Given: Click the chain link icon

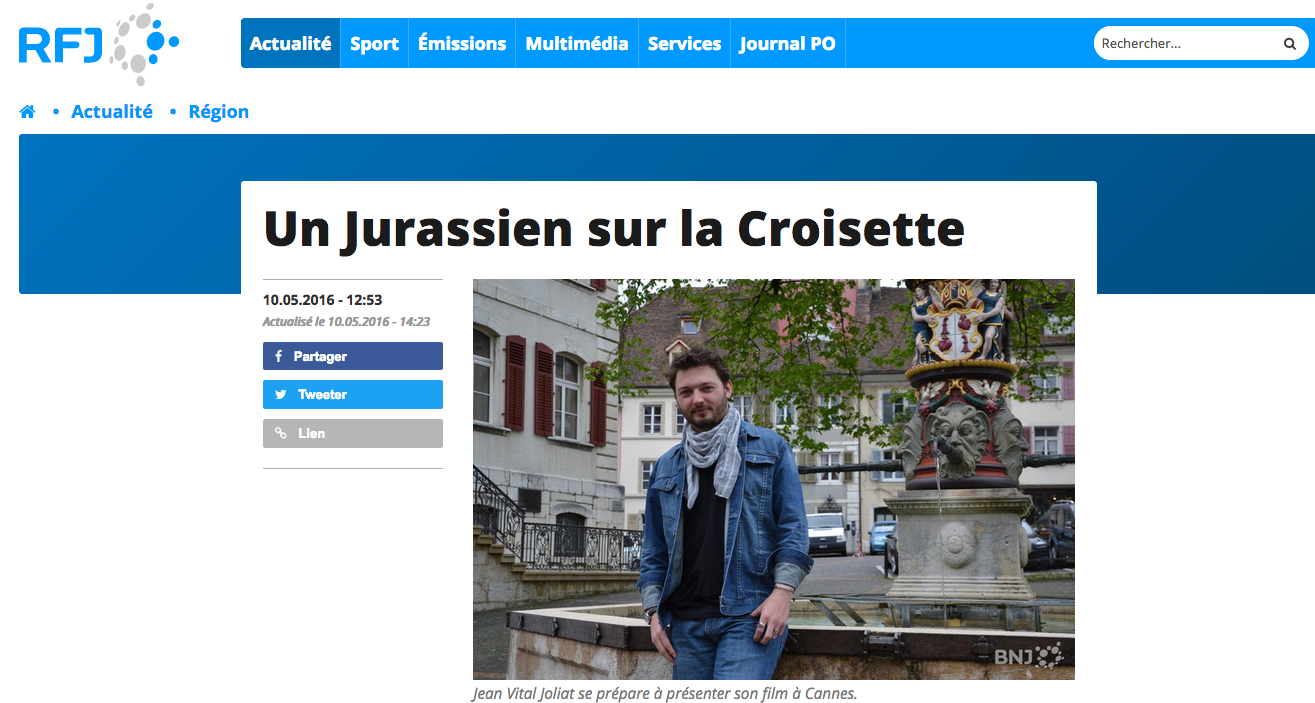Looking at the screenshot, I should [x=281, y=433].
